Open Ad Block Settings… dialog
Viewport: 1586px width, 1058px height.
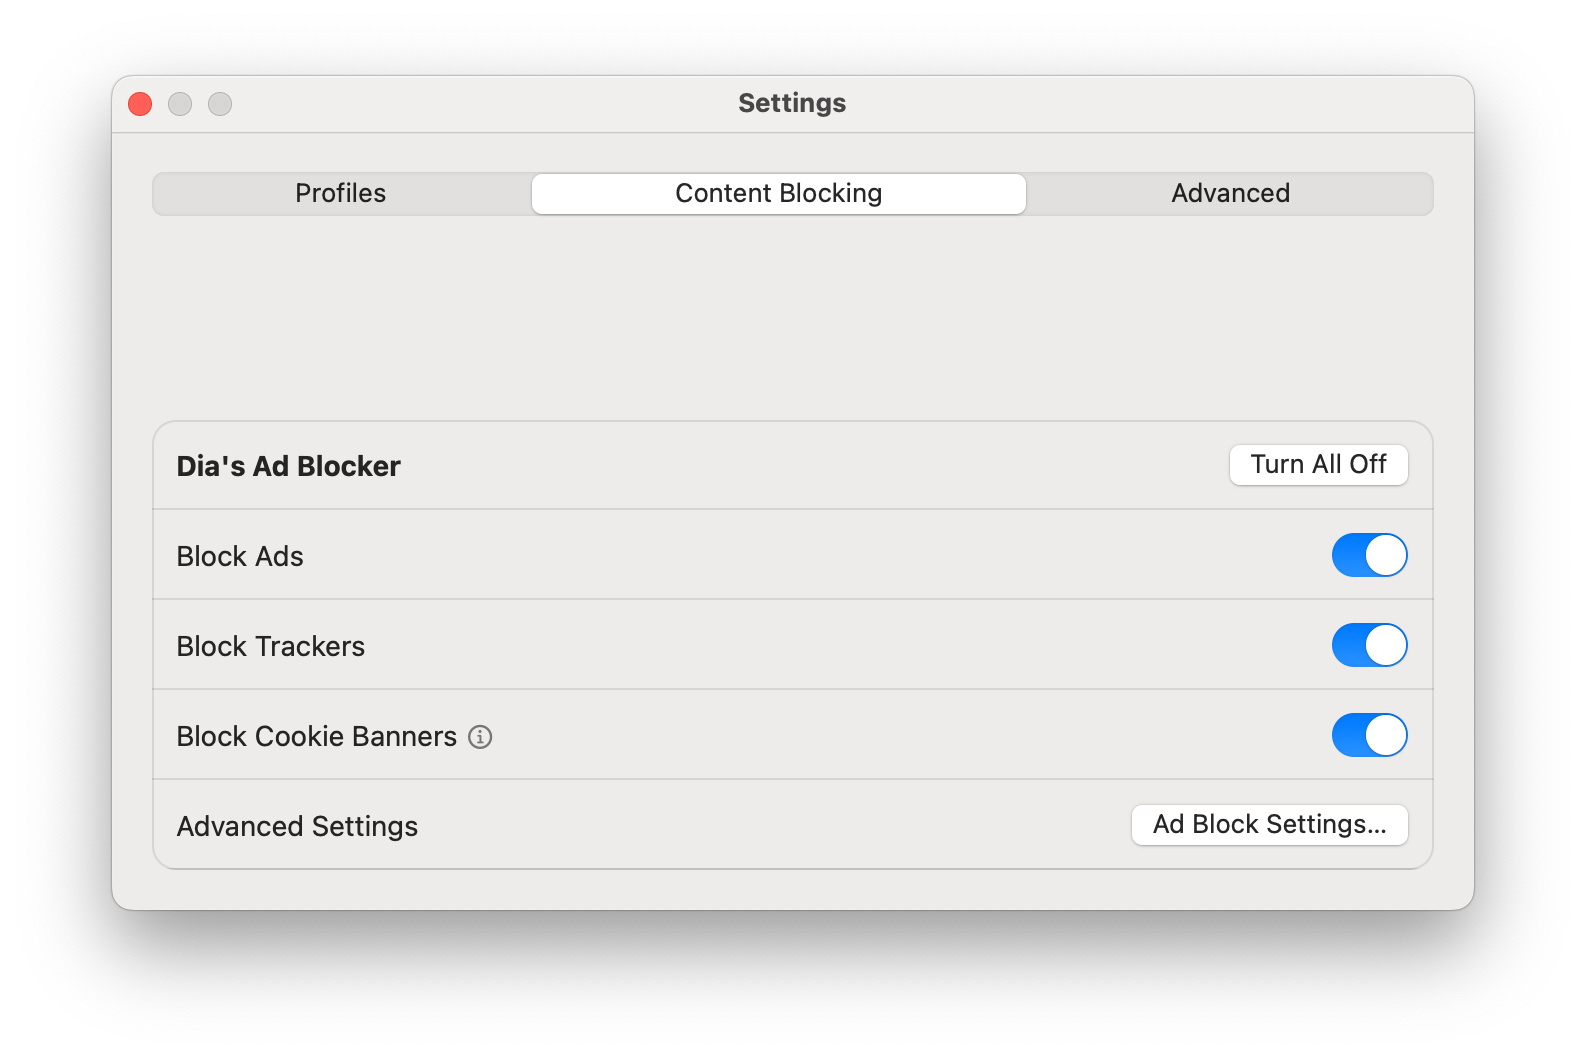pyautogui.click(x=1269, y=825)
